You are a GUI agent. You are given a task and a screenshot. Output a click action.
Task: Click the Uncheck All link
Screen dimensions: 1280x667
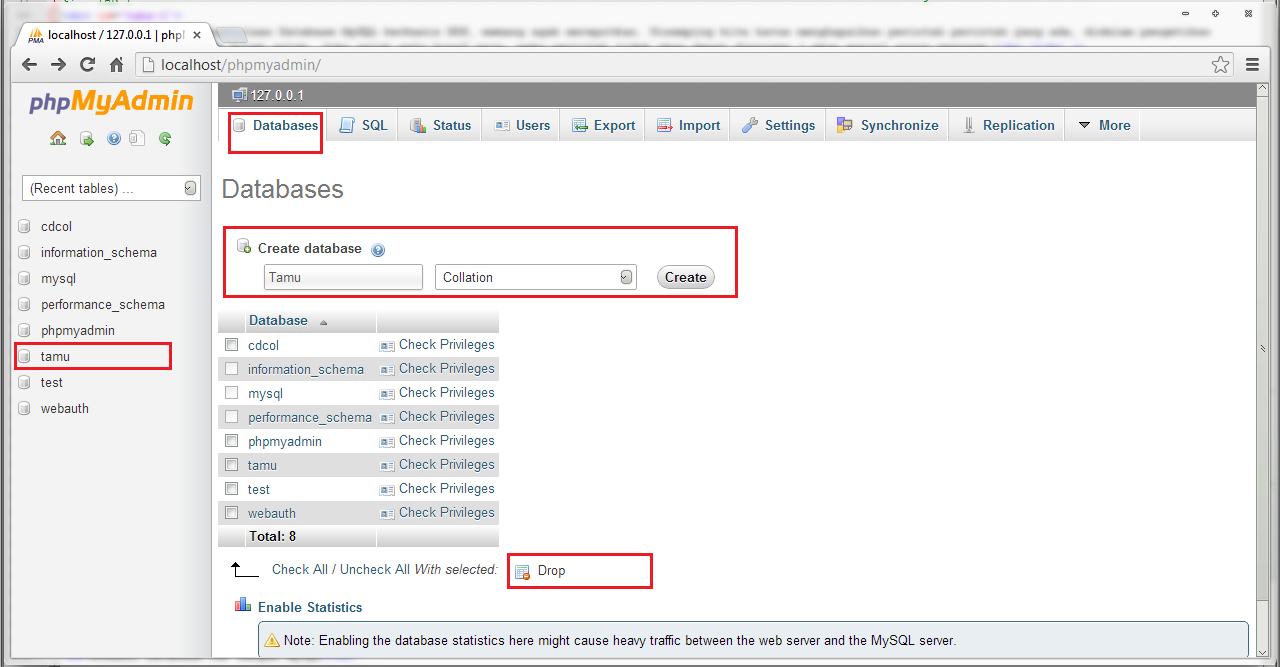(375, 569)
